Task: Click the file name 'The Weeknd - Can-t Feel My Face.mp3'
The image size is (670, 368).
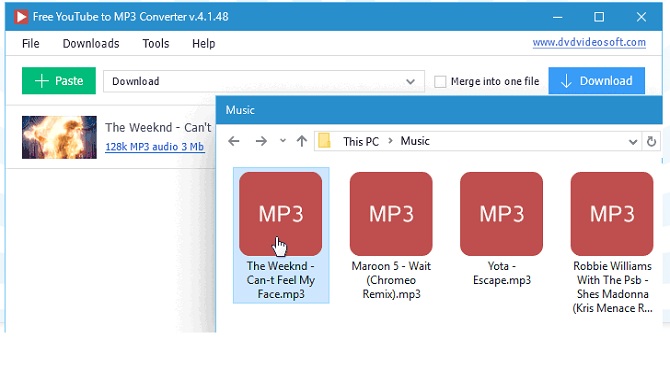Action: (281, 280)
